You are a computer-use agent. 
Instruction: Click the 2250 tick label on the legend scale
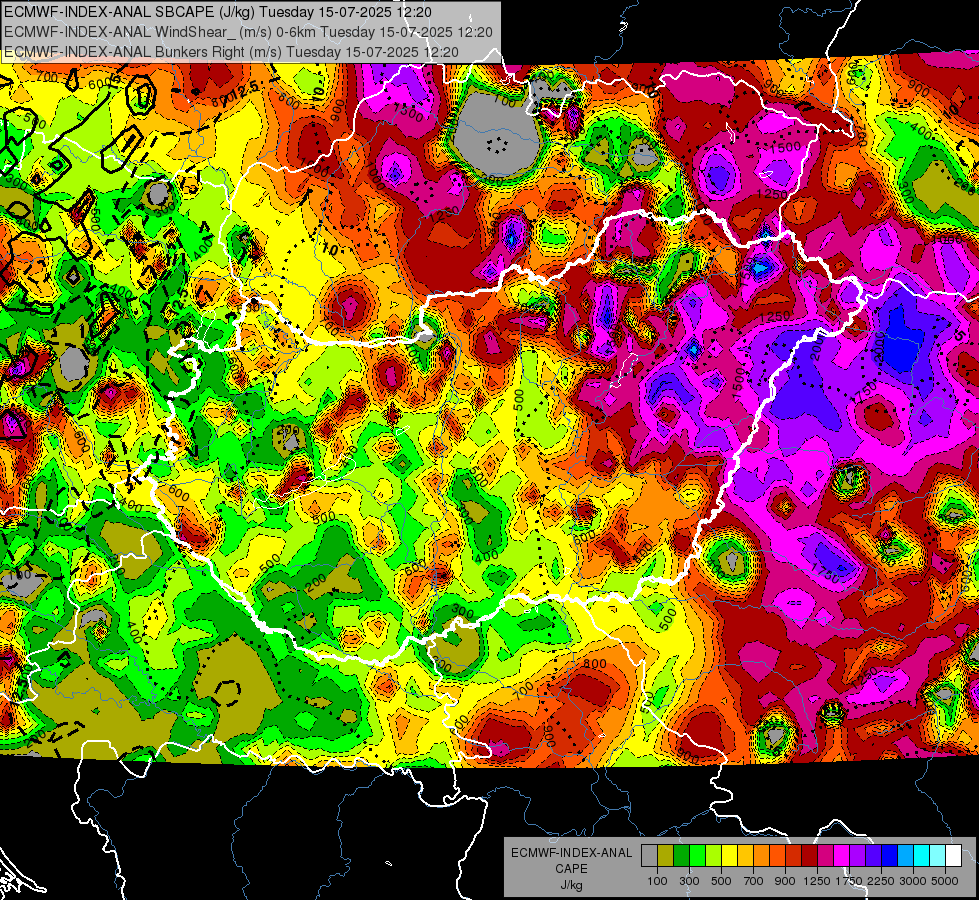tap(881, 881)
